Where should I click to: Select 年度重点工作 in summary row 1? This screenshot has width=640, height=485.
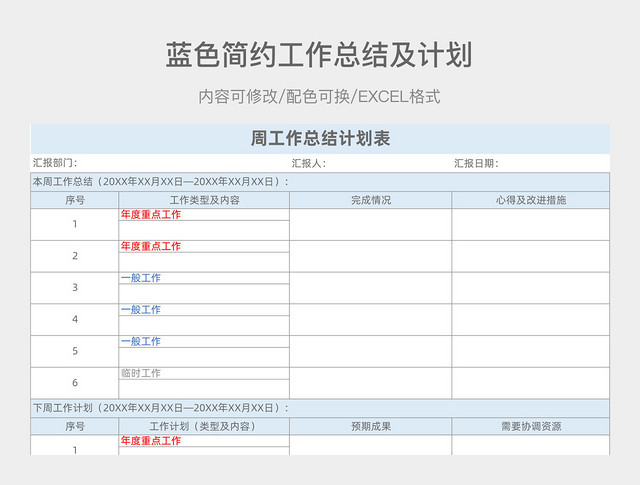pos(151,214)
